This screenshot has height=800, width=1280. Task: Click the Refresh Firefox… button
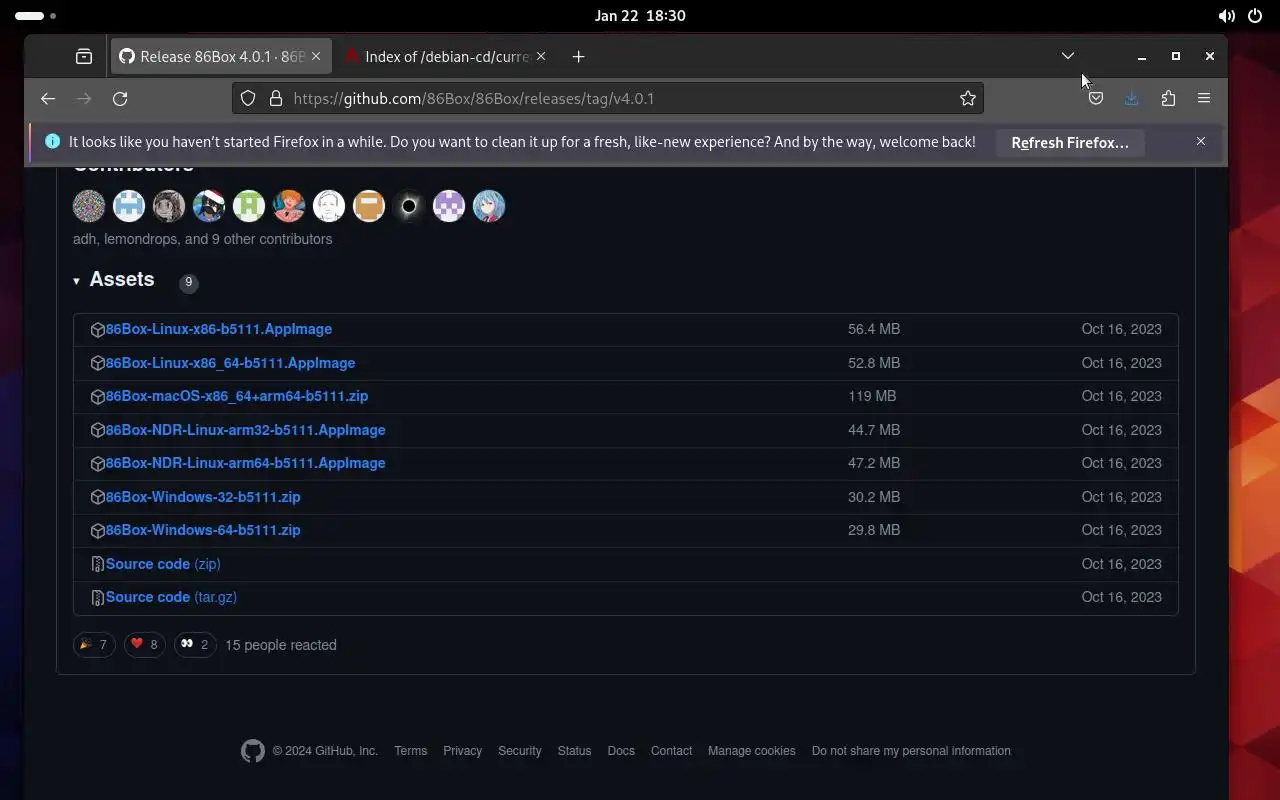click(x=1069, y=142)
